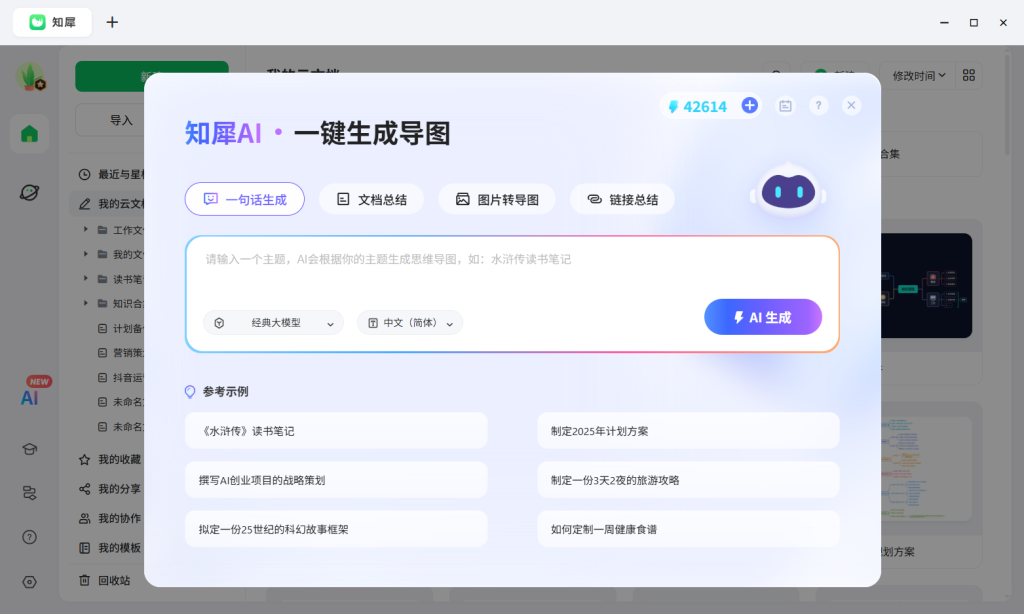Click the 导入 import button
Image resolution: width=1024 pixels, height=614 pixels.
click(110, 120)
